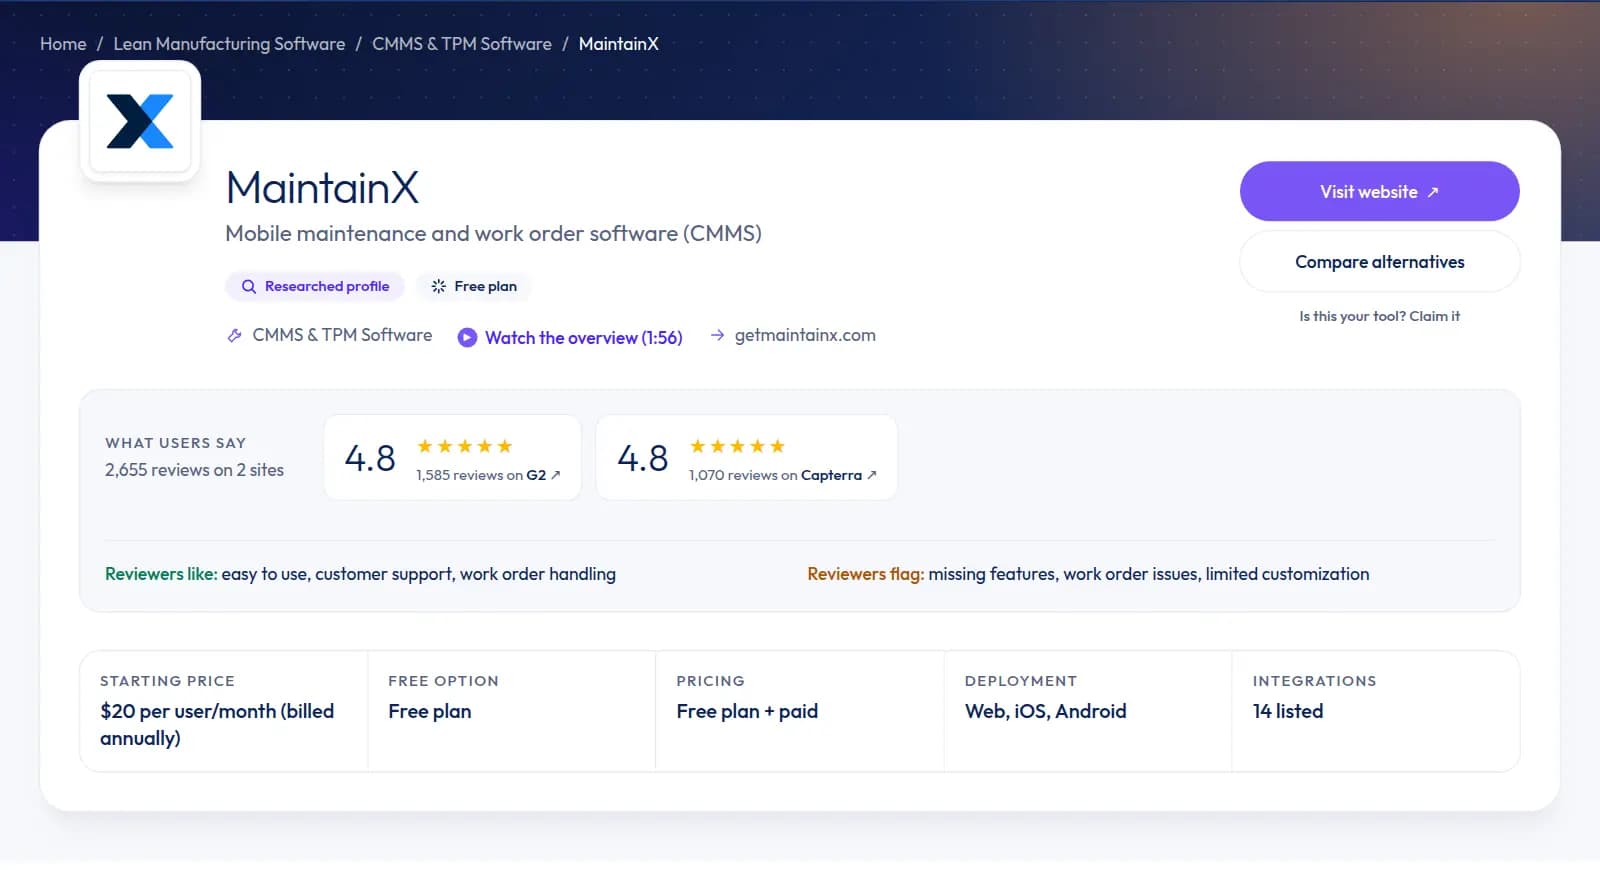
Task: Click the arrow icon in Visit website button
Action: [1433, 192]
